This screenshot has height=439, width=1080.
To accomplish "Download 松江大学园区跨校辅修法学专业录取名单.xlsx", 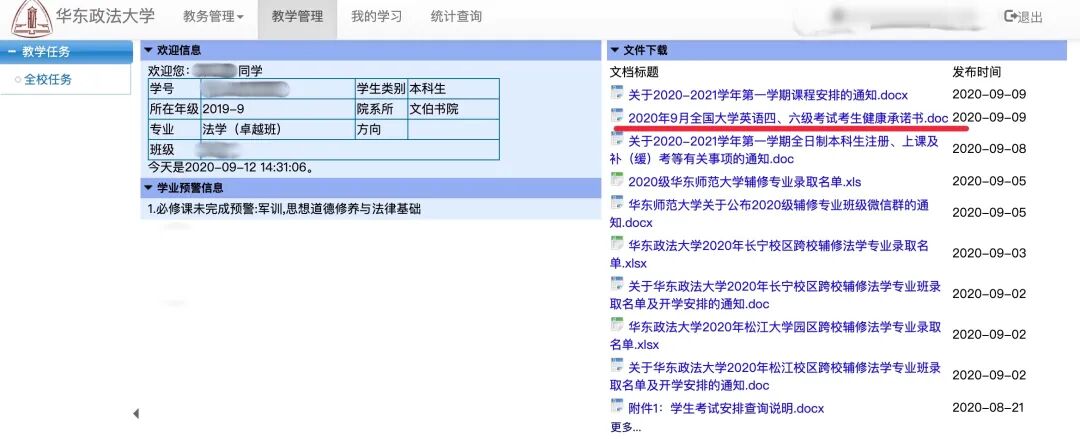I will 776,336.
